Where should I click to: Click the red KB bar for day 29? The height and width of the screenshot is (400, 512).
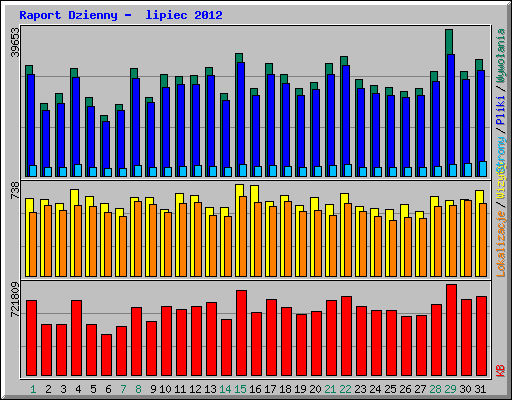coord(451,330)
